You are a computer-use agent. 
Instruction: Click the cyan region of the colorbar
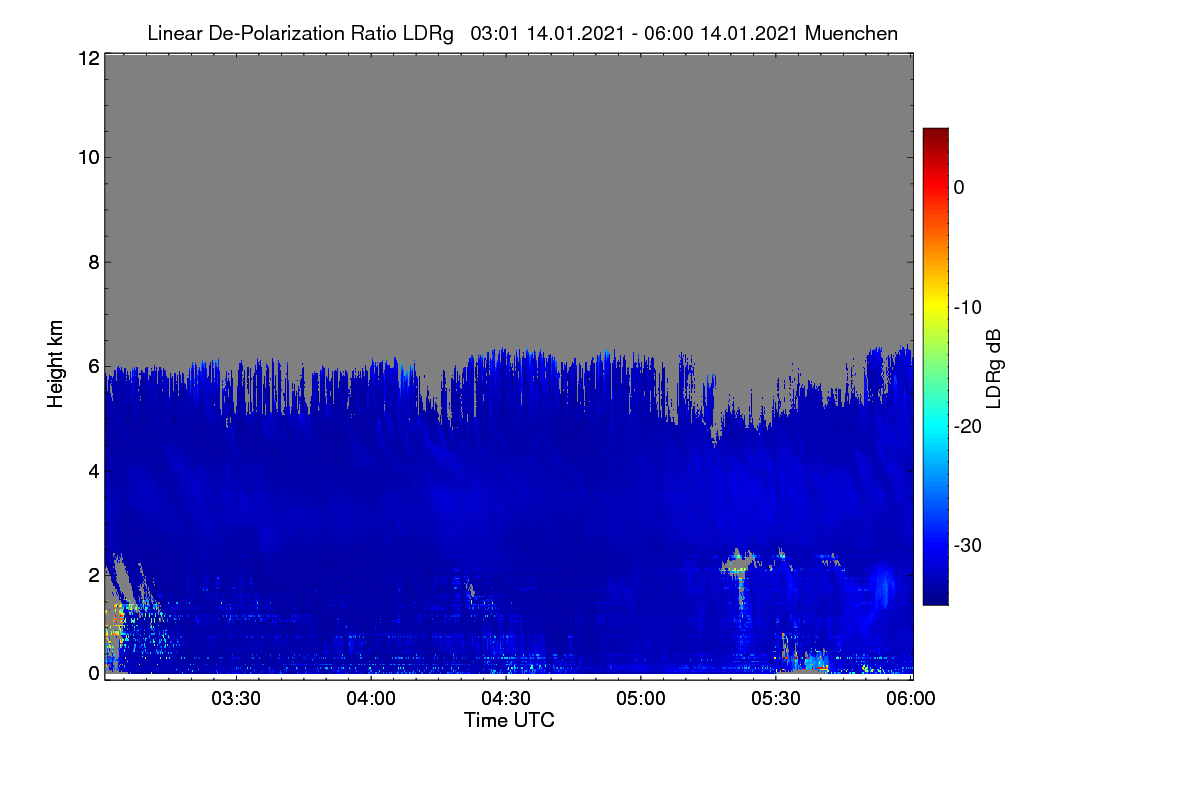[935, 425]
